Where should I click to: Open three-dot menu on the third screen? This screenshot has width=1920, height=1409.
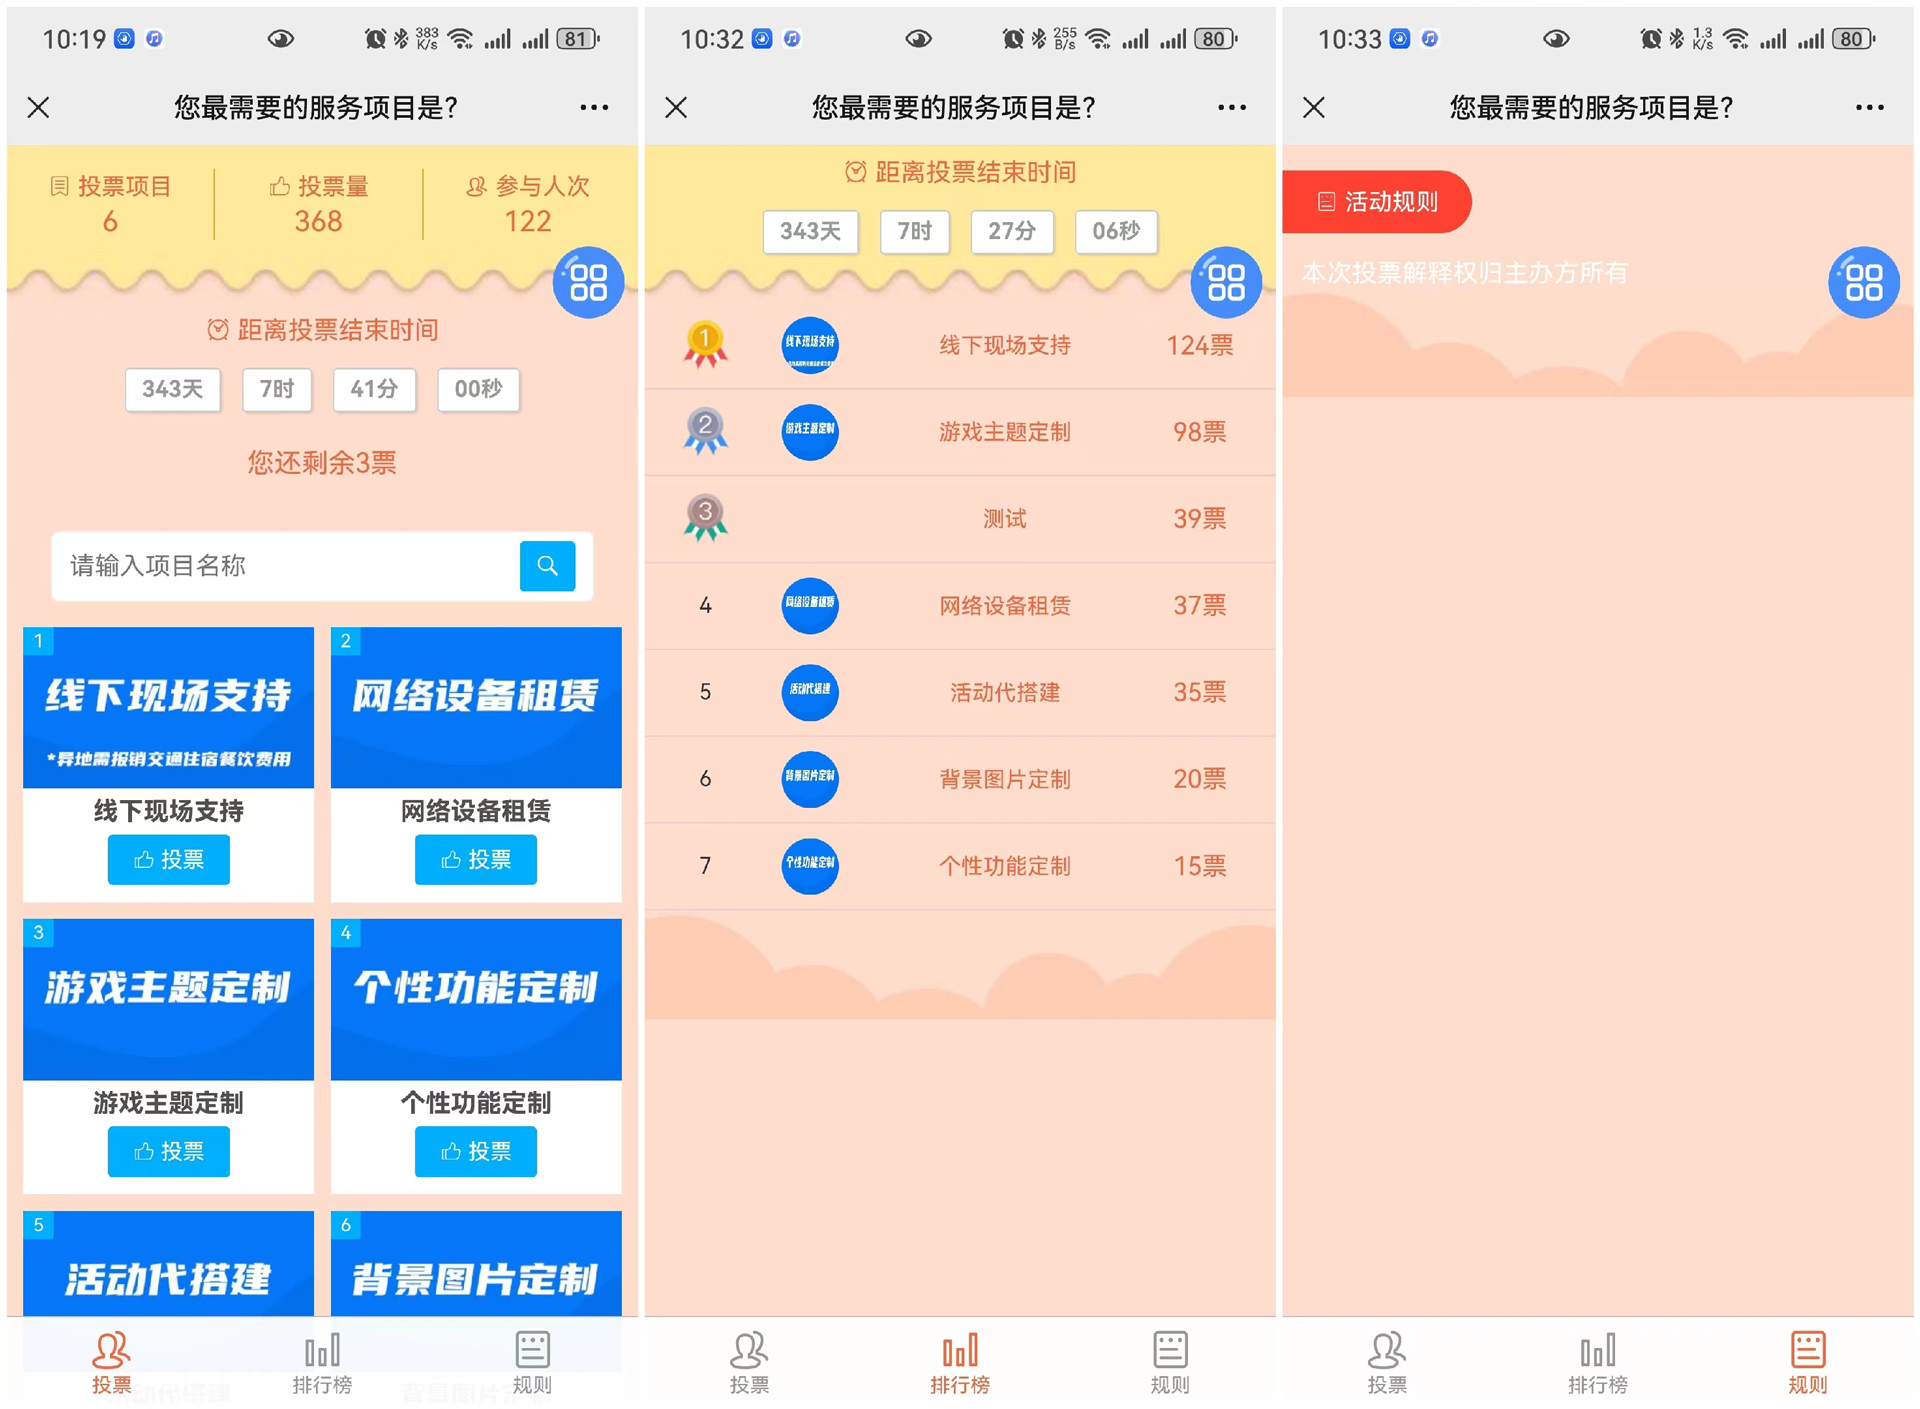click(1869, 107)
